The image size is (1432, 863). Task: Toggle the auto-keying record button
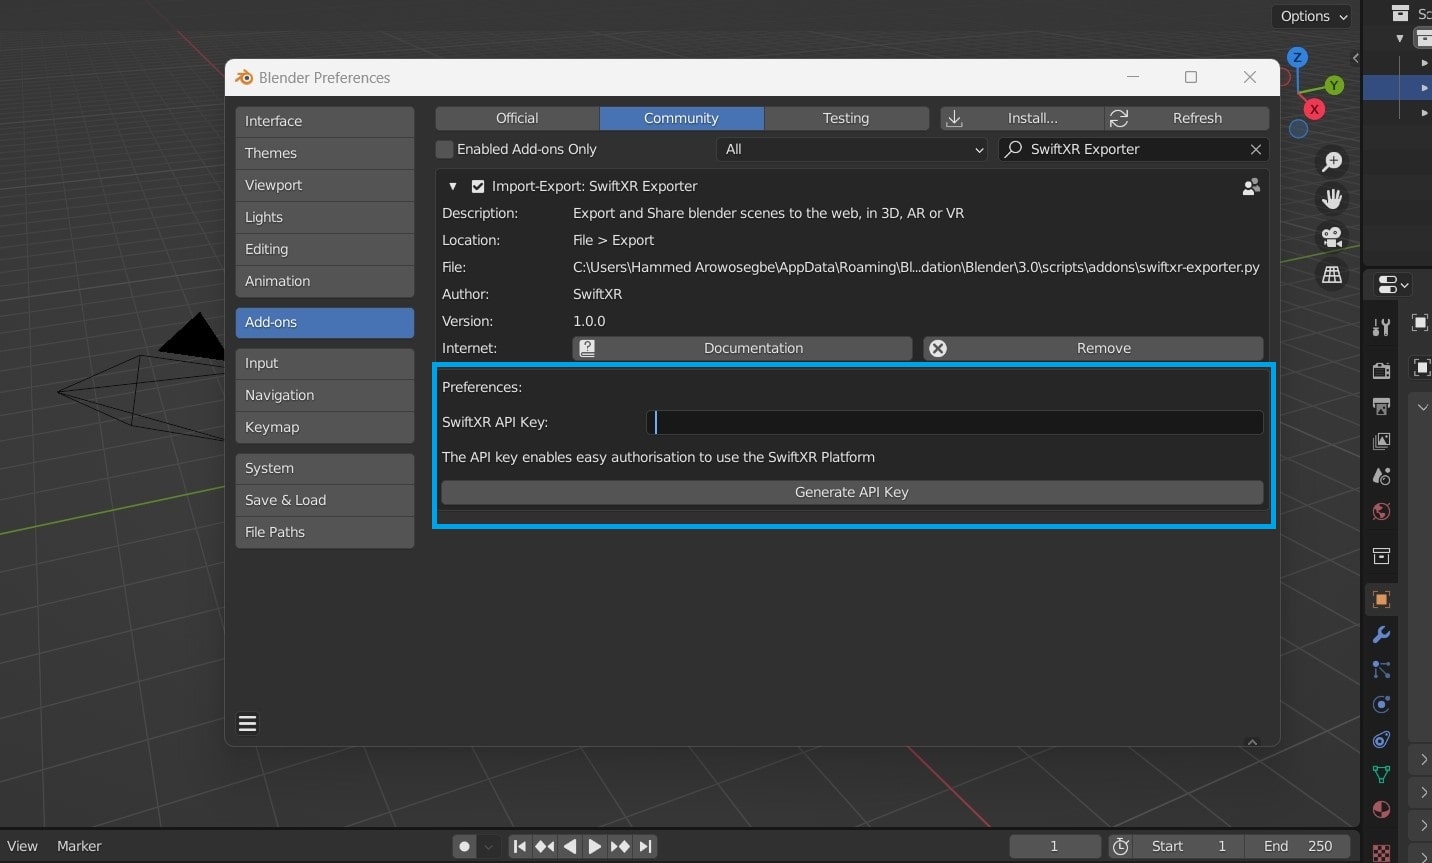click(x=464, y=846)
